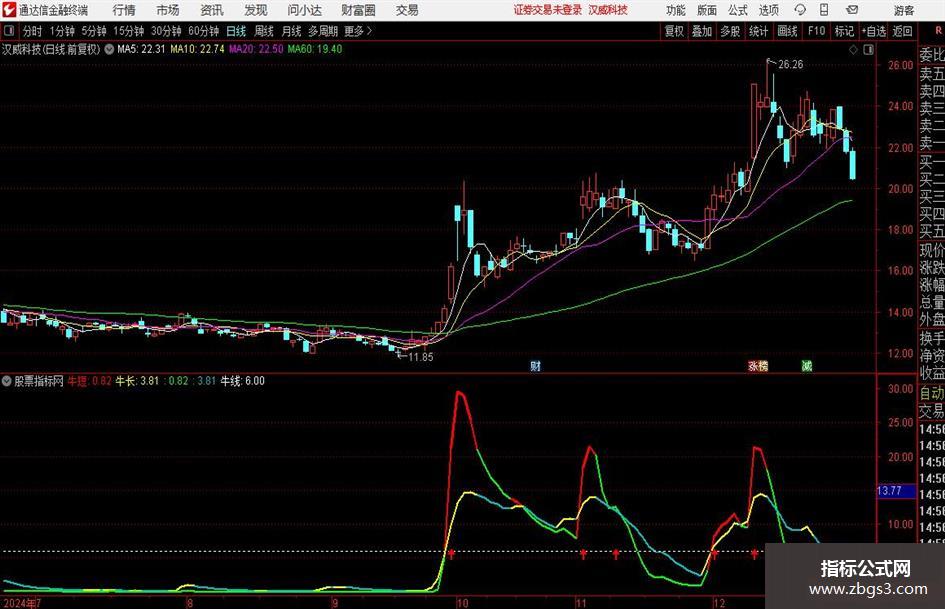The image size is (945, 609).
Task: Toggle the side panel icon above the price axis
Action: click(868, 50)
